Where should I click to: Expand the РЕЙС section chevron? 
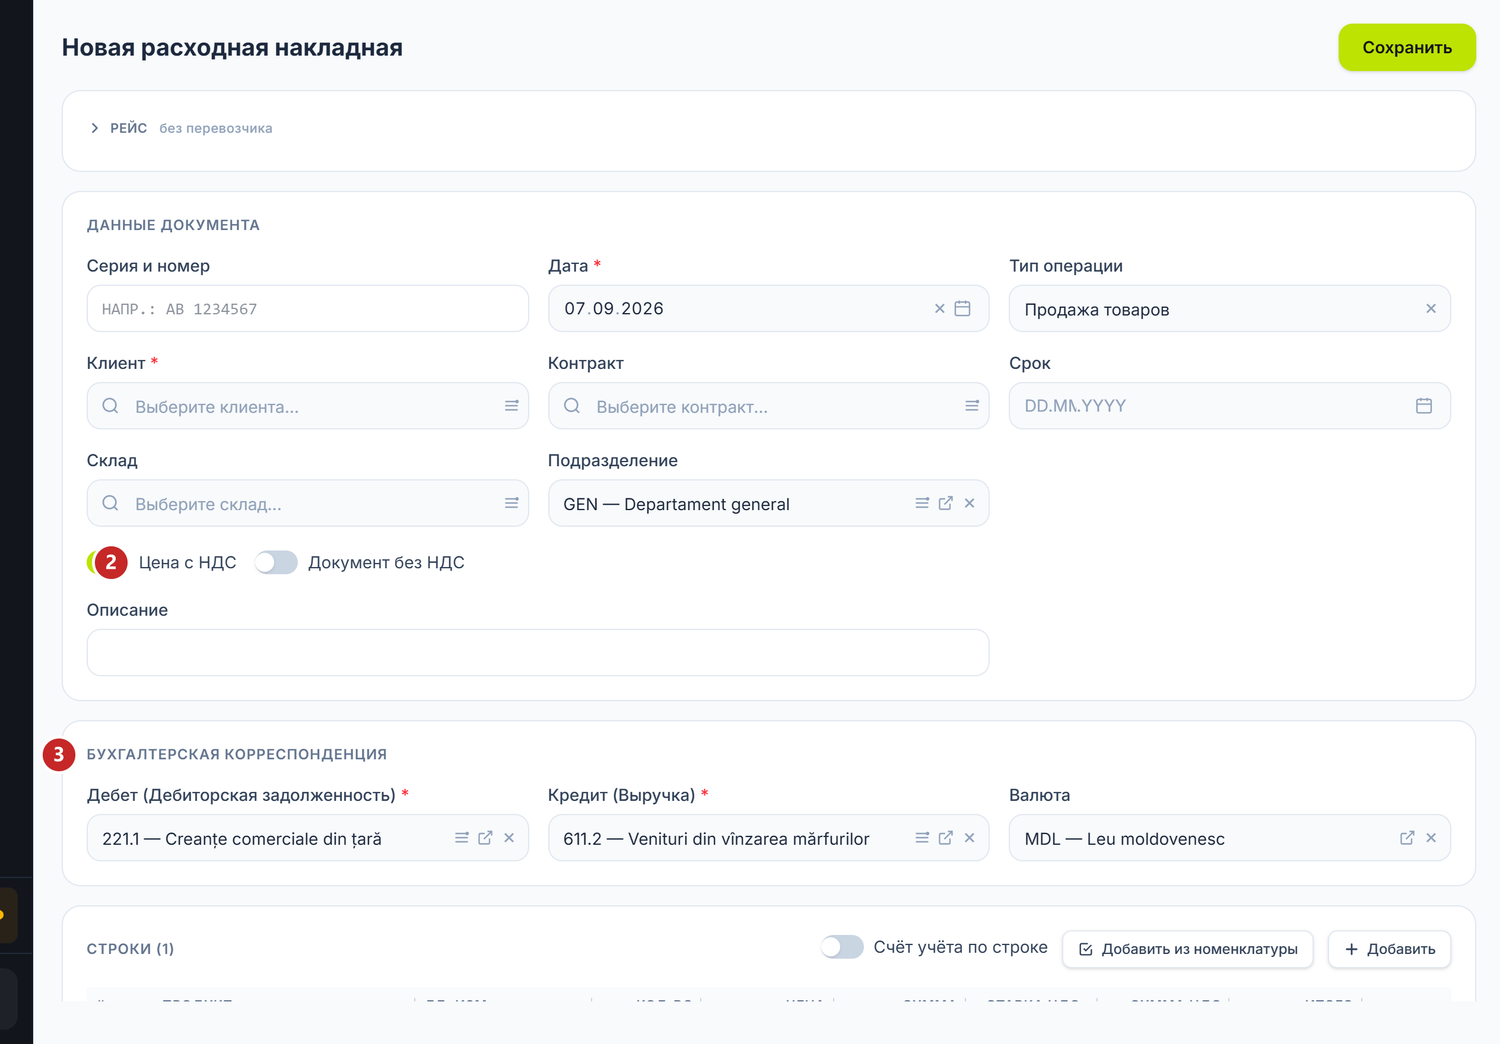(95, 128)
